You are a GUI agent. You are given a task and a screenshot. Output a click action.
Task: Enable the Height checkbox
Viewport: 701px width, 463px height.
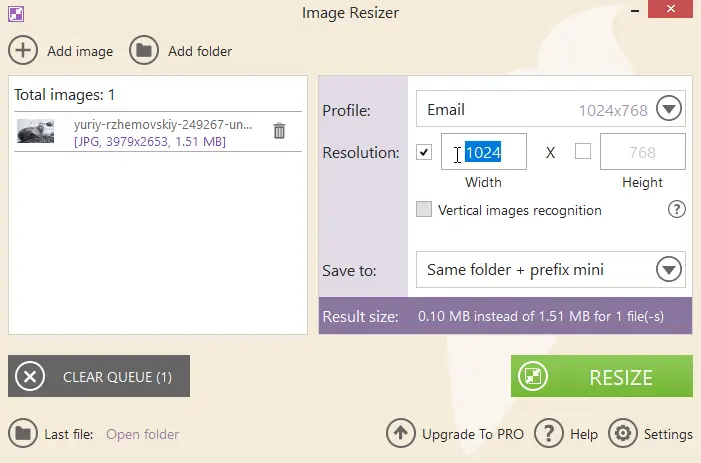click(583, 151)
